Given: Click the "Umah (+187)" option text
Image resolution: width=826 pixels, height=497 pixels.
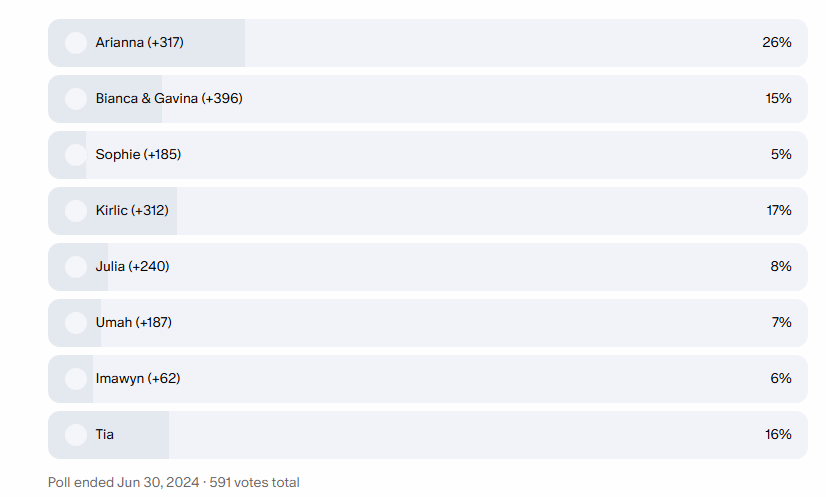Looking at the screenshot, I should pos(134,323).
